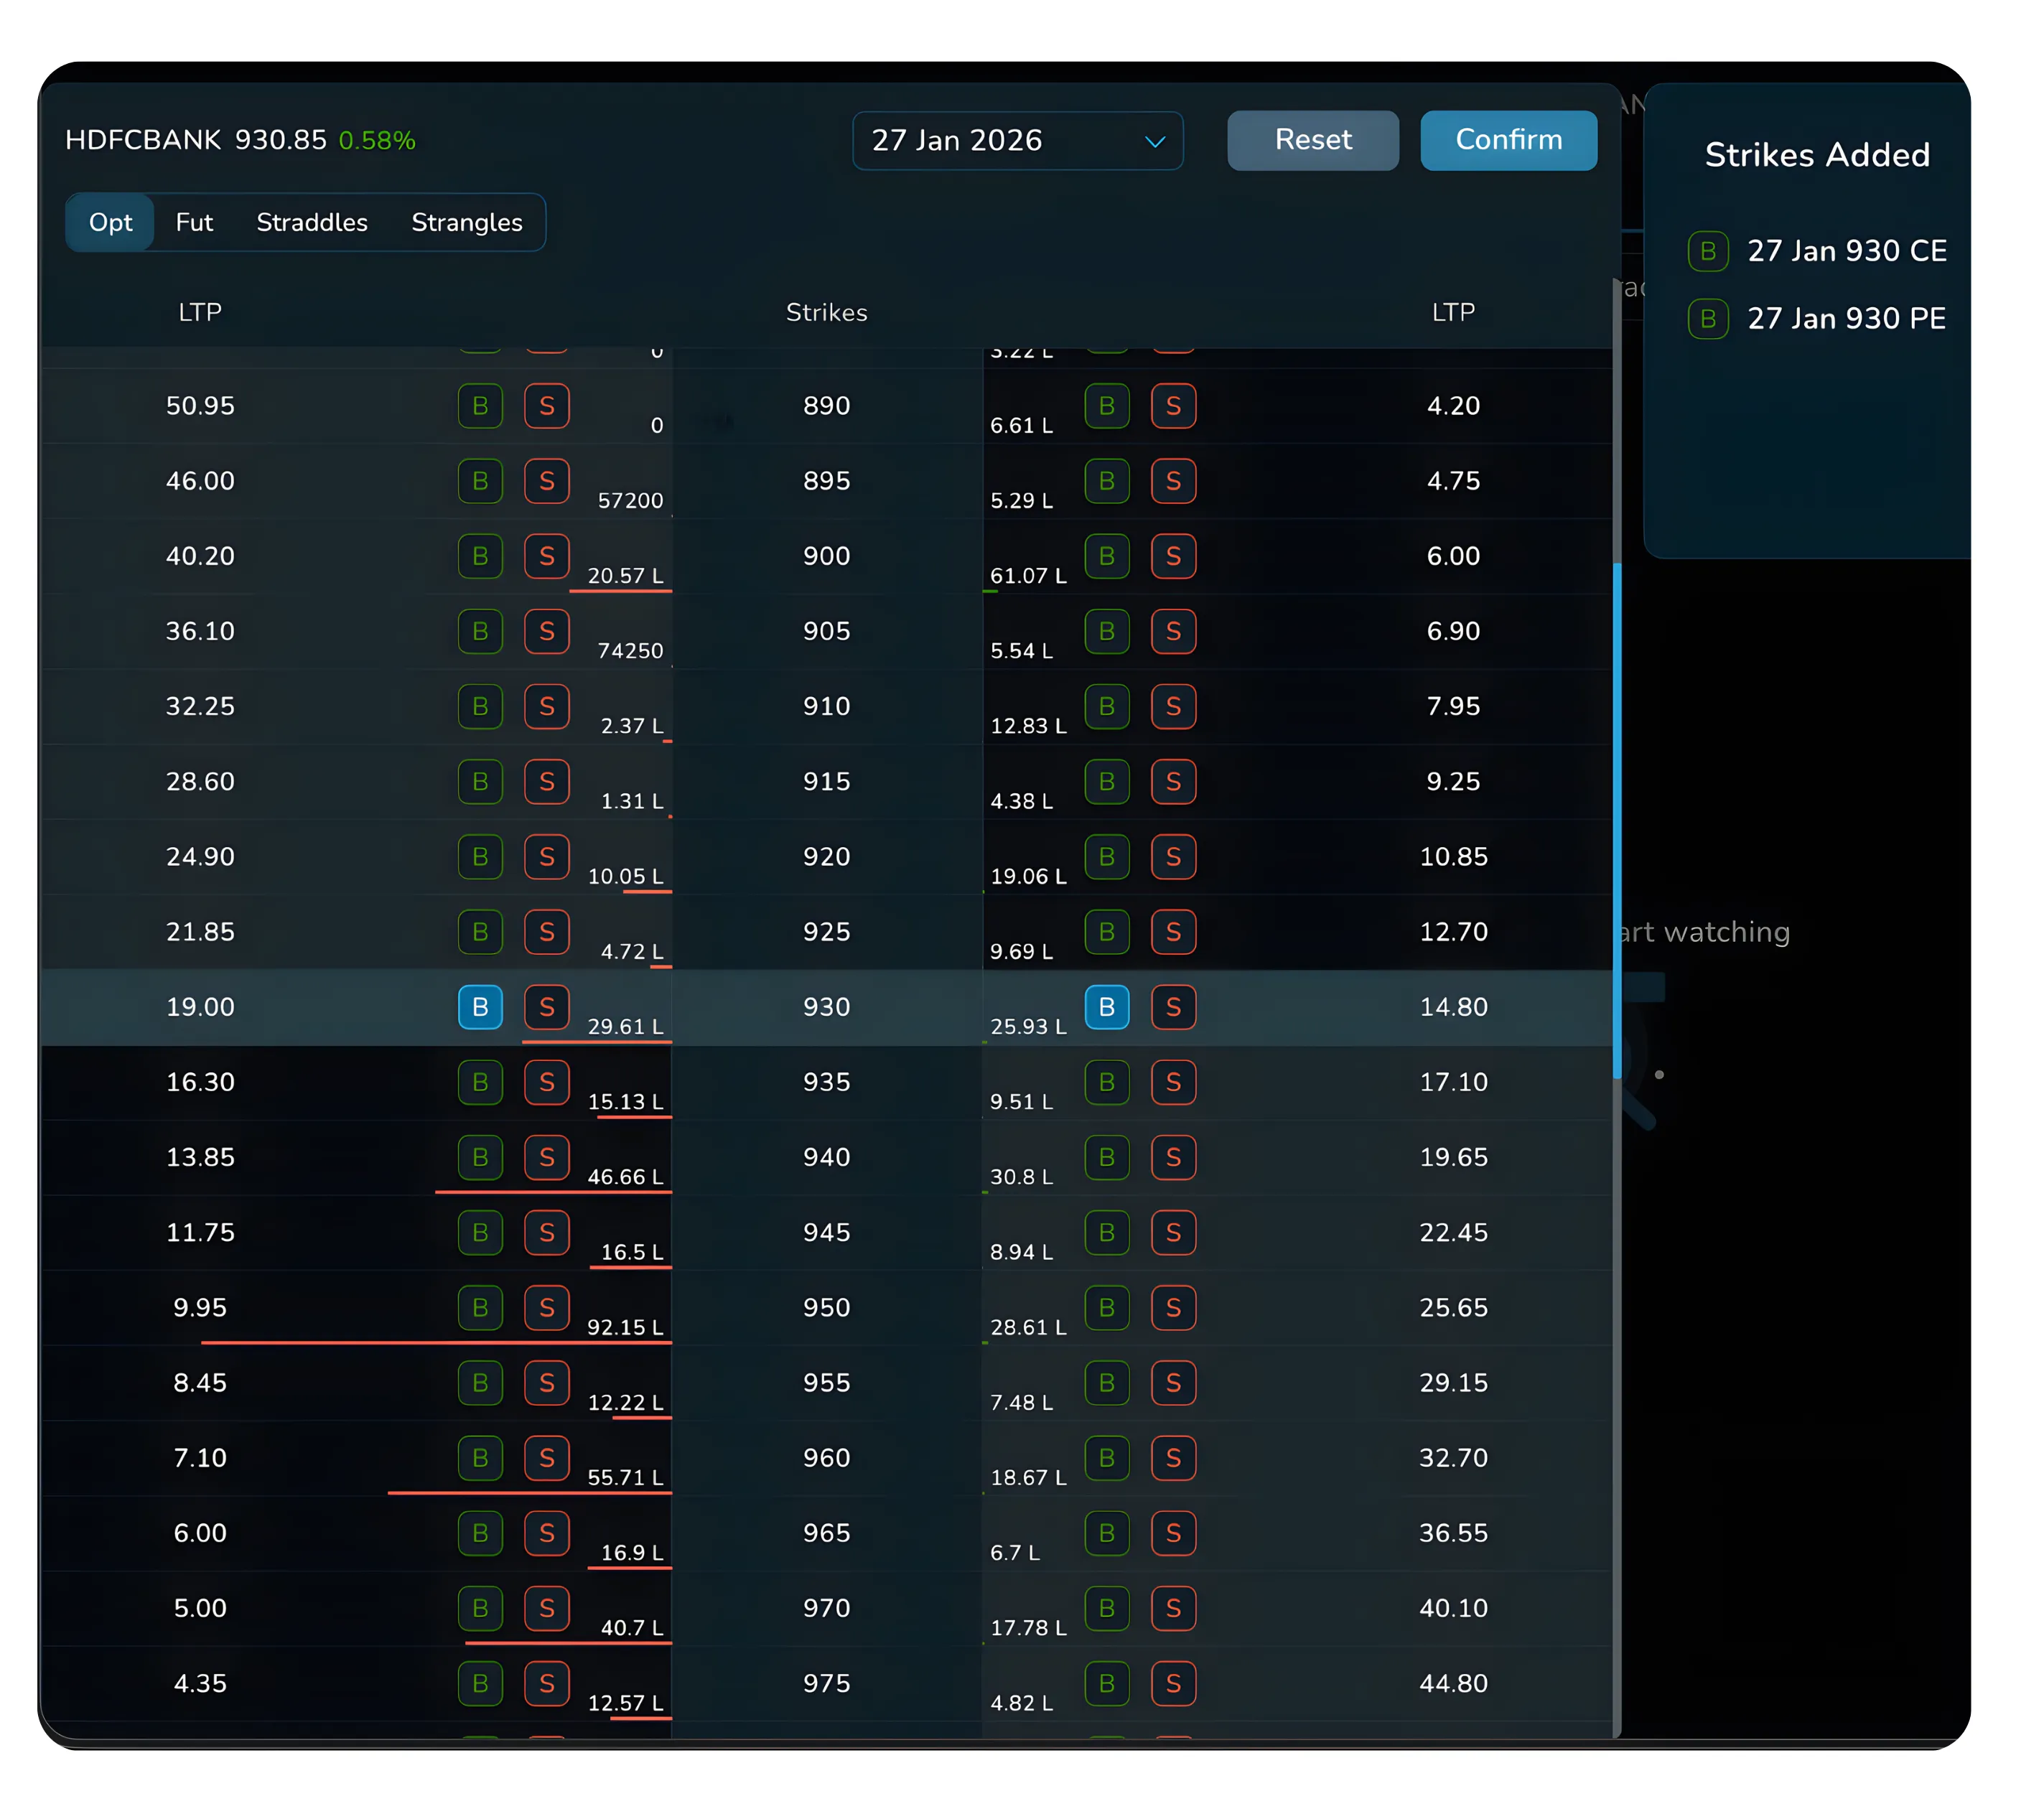The image size is (2044, 1814).
Task: Open the Straddles tab
Action: click(x=311, y=222)
